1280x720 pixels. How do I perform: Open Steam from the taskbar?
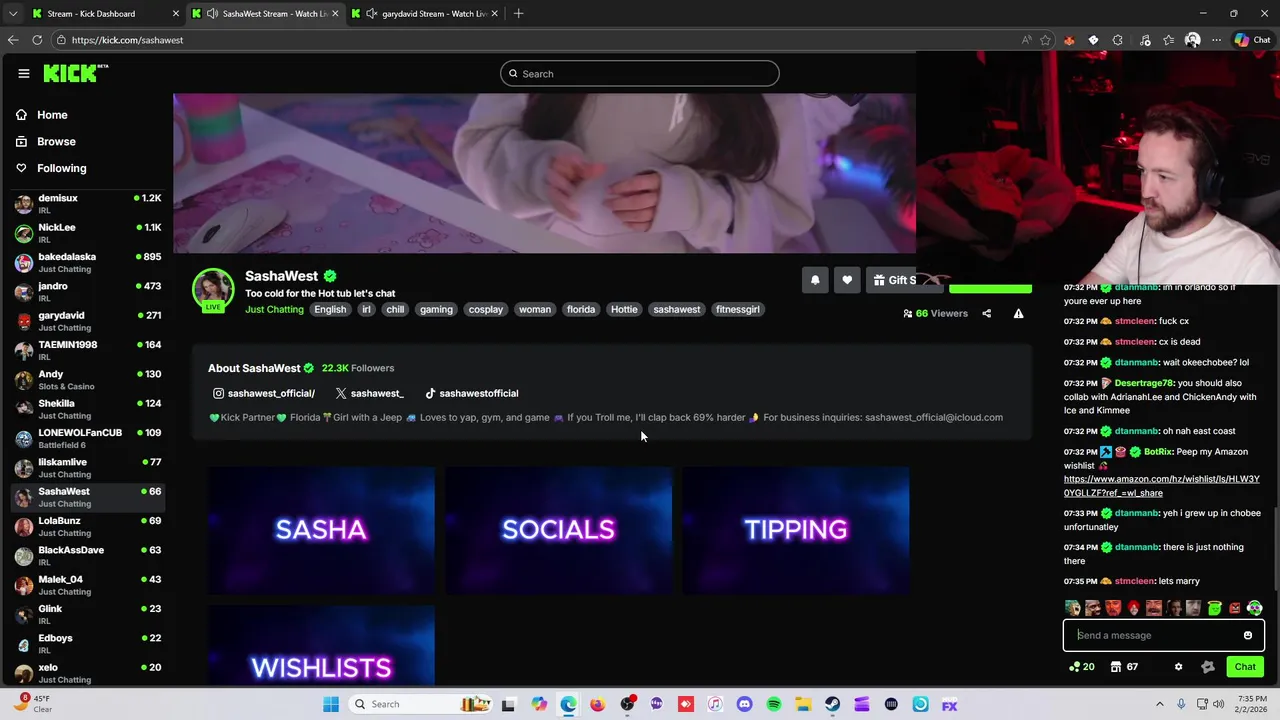[832, 704]
